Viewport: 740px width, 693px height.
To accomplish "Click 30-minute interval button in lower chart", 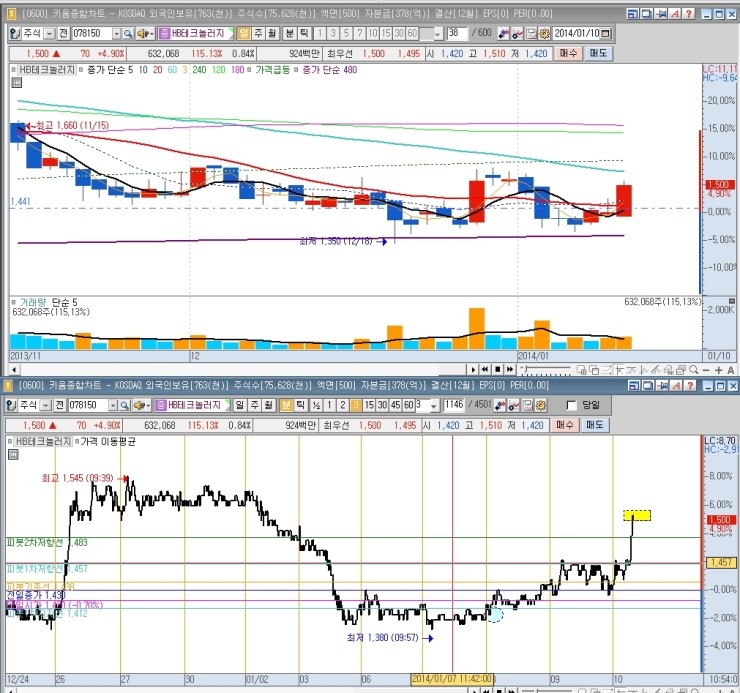I will click(x=382, y=405).
